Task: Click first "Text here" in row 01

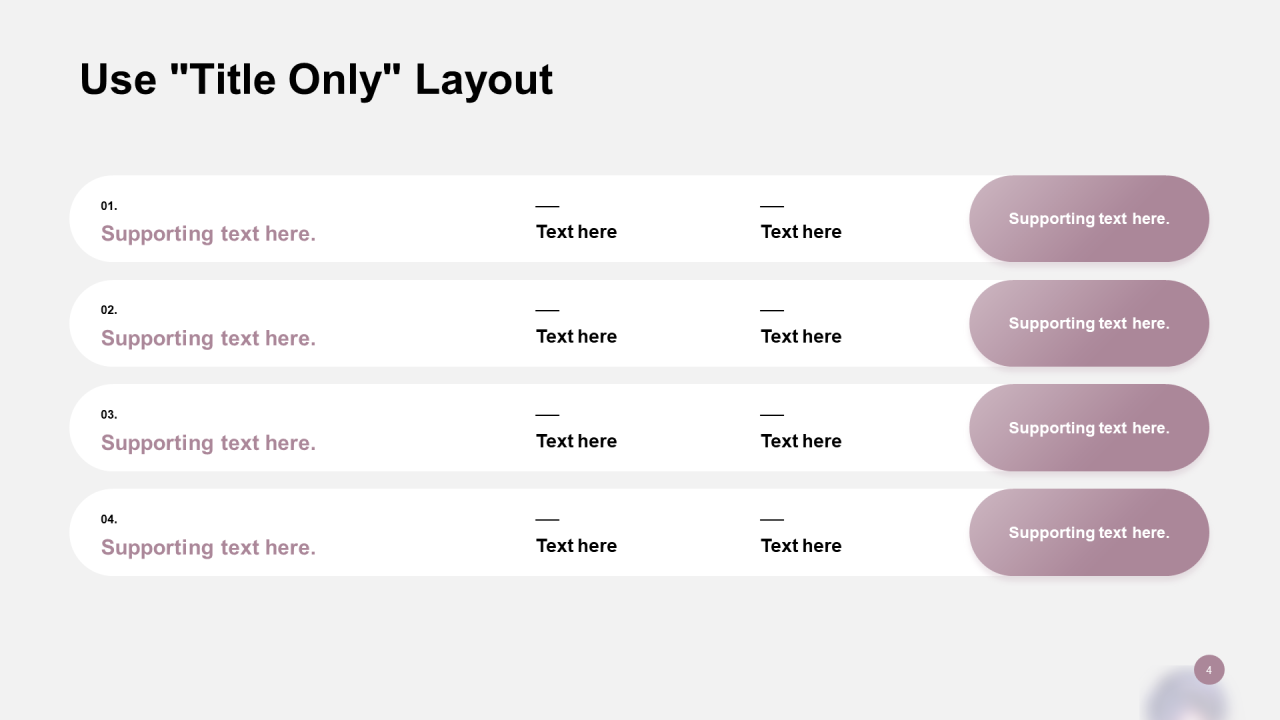Action: tap(576, 232)
